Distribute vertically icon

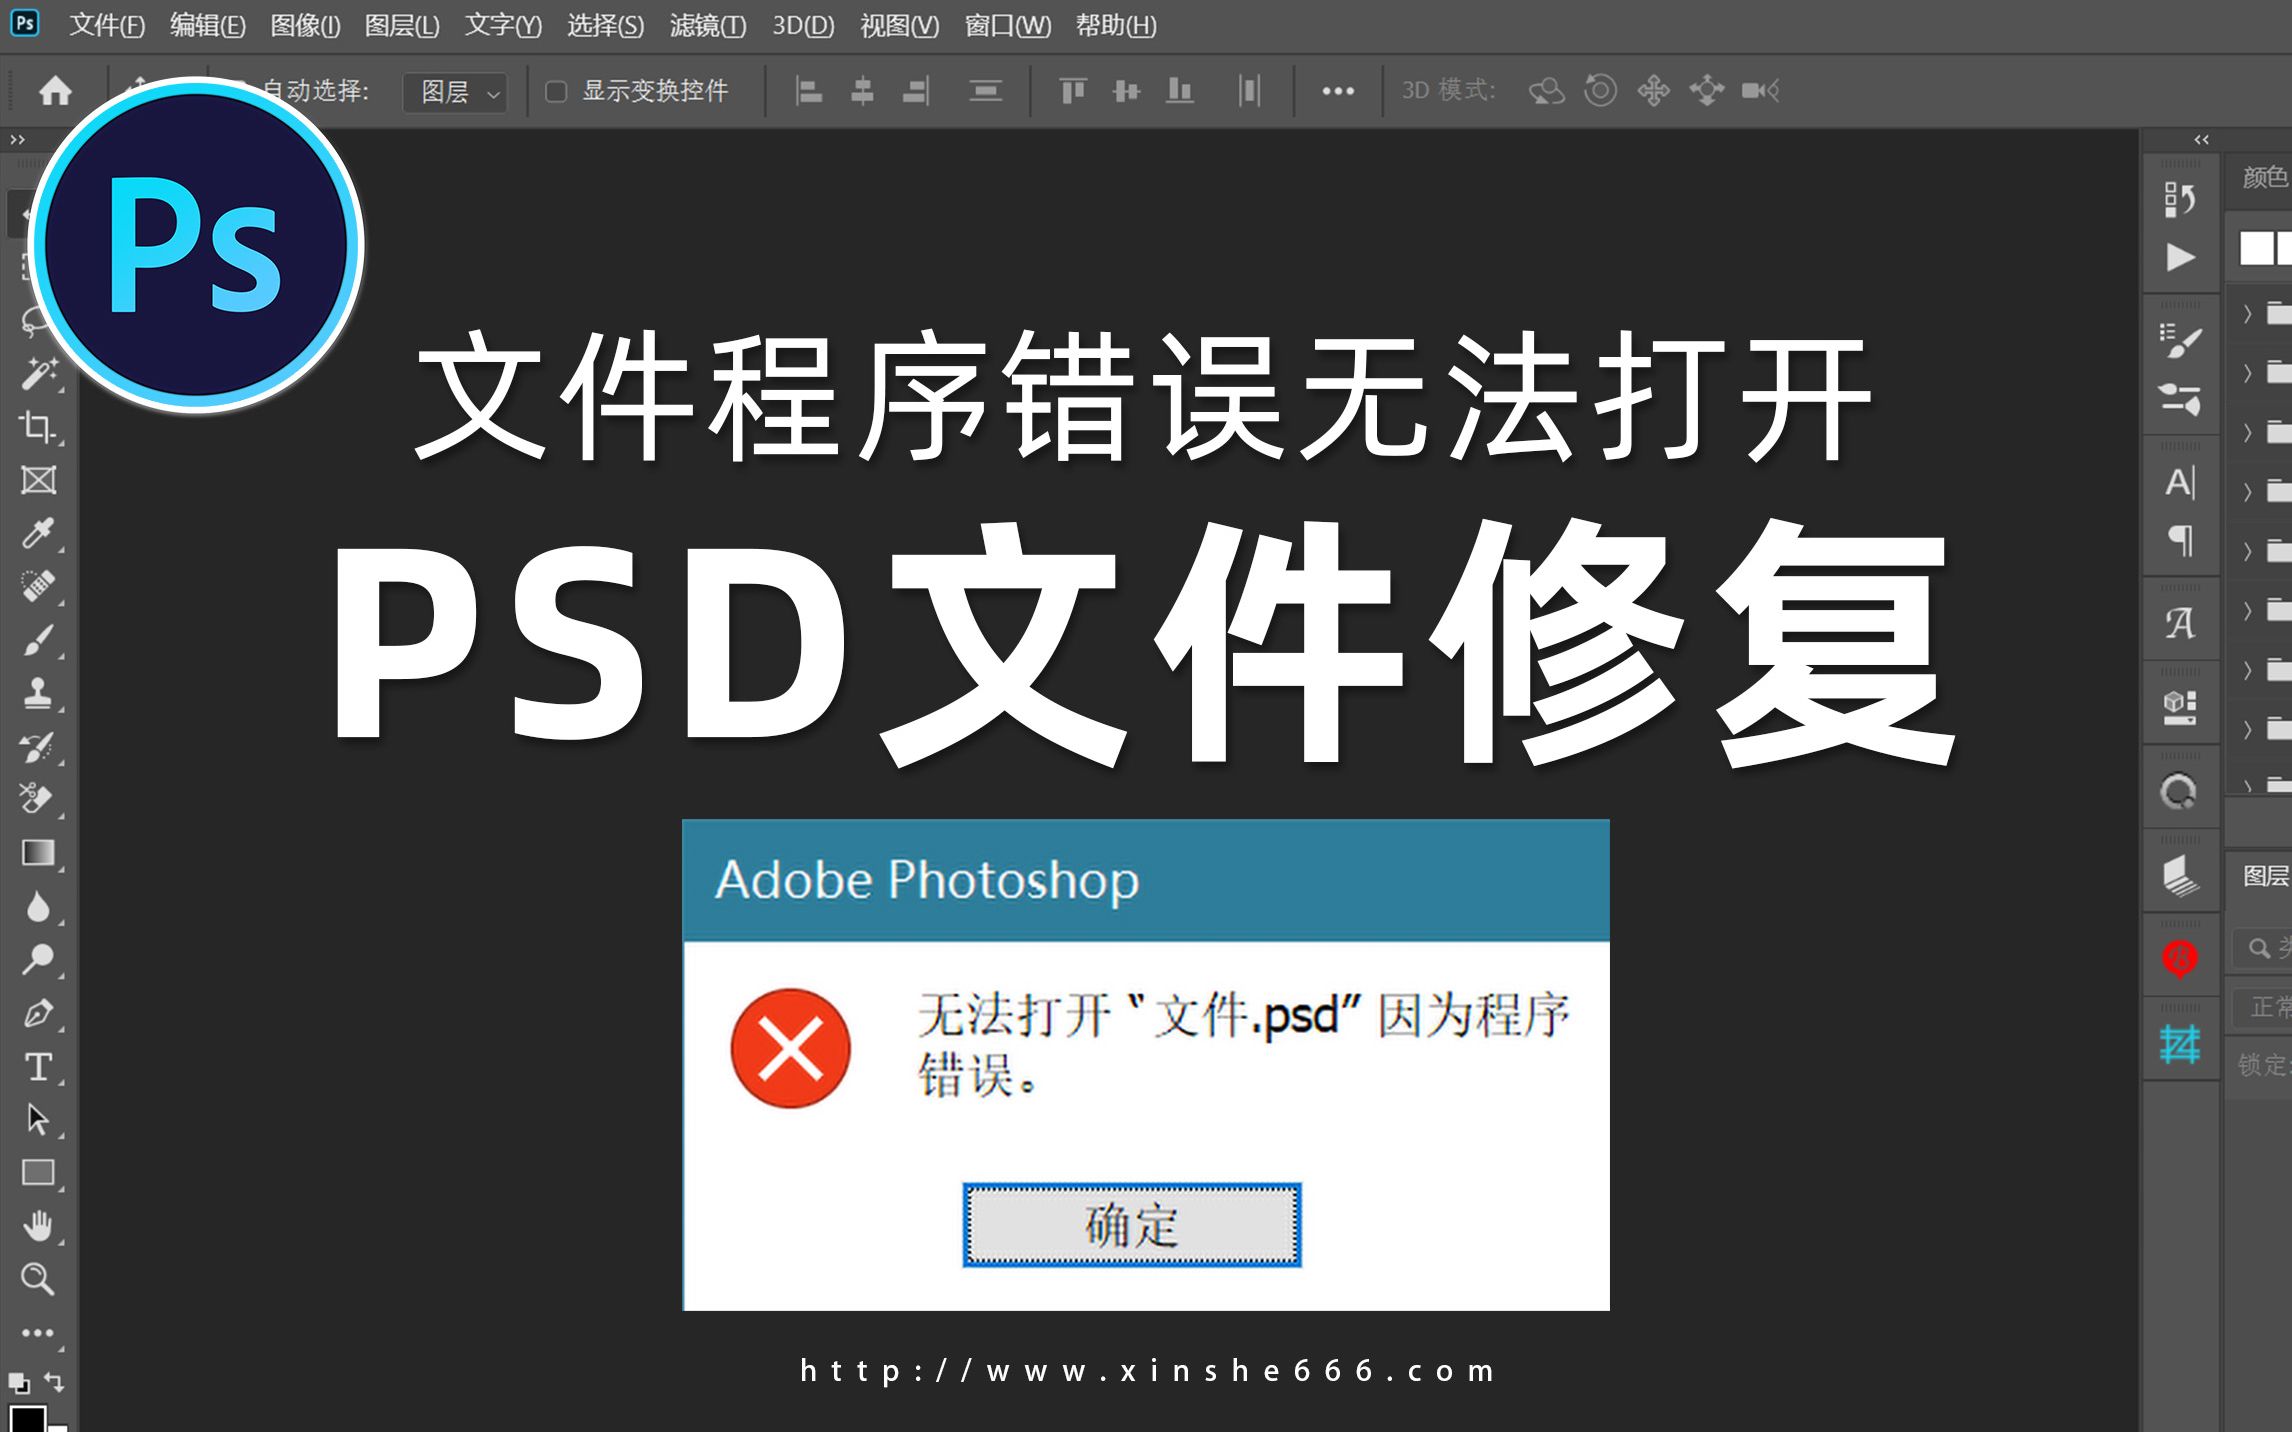pyautogui.click(x=986, y=91)
